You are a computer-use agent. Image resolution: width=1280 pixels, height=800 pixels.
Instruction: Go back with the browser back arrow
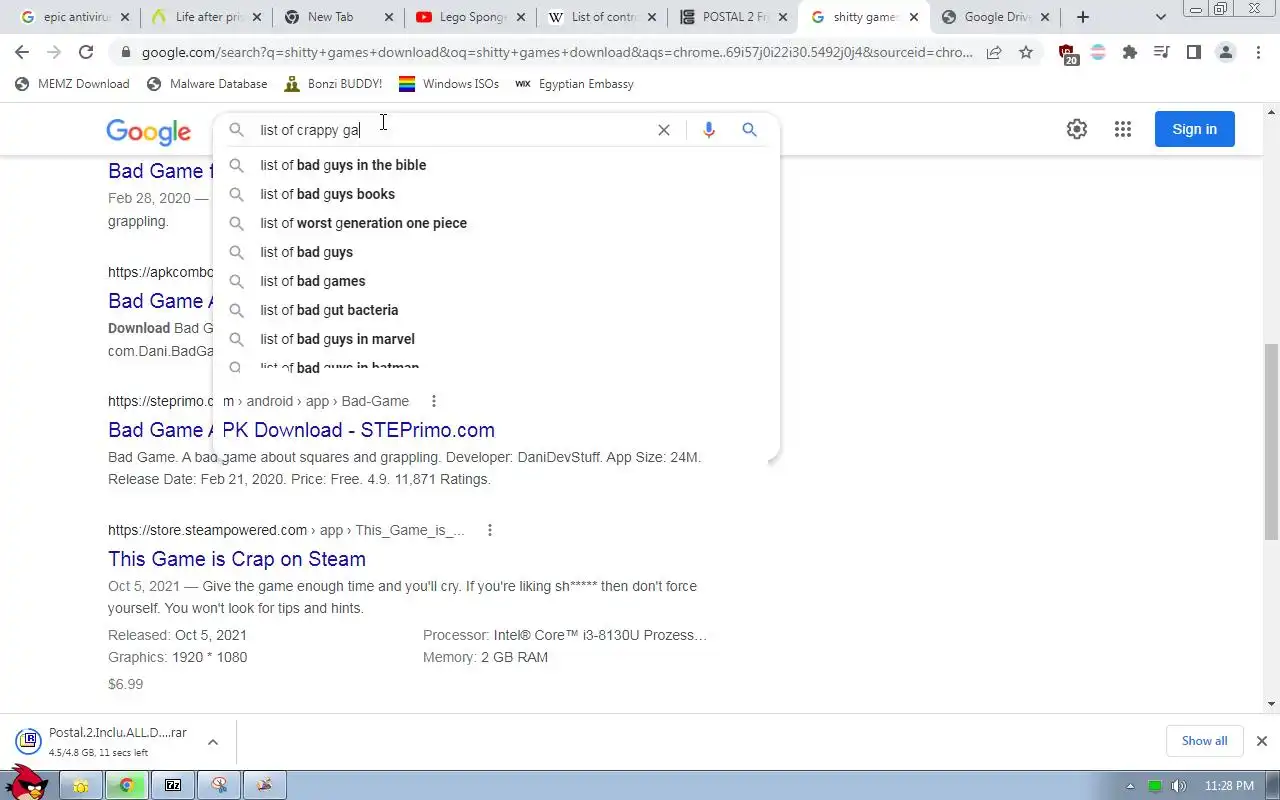pos(22,53)
